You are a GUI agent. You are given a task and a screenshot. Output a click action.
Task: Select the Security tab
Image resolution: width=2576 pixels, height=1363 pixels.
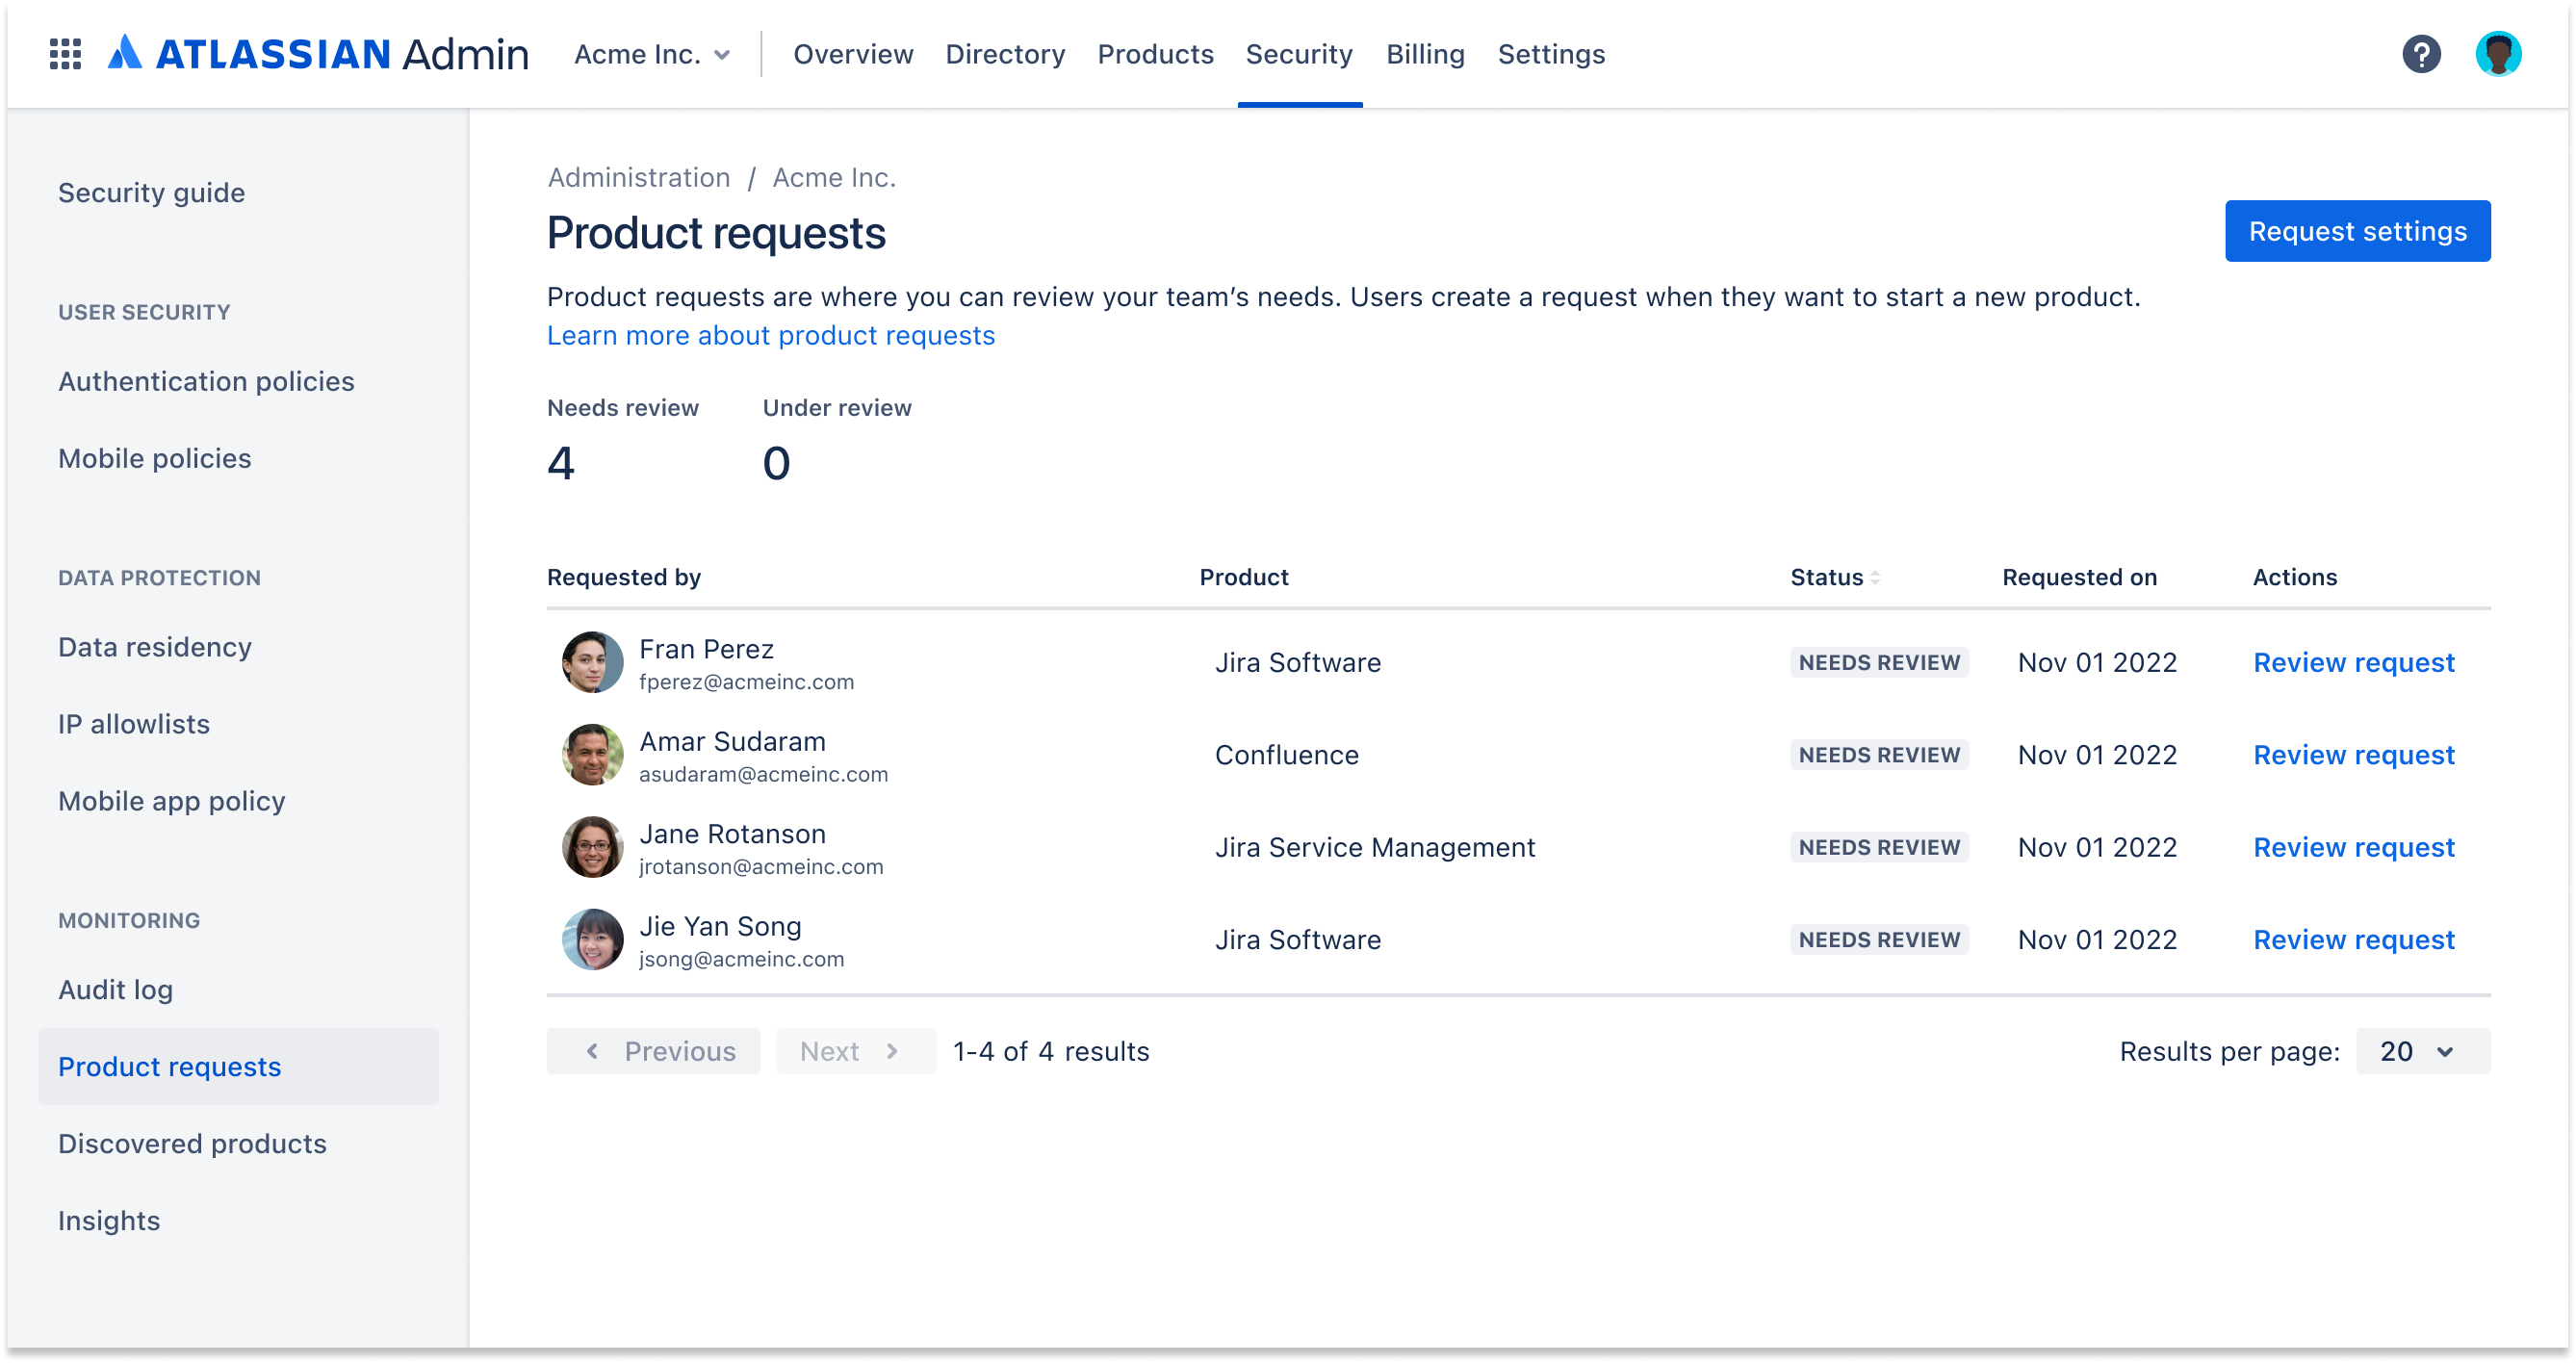pos(1299,54)
